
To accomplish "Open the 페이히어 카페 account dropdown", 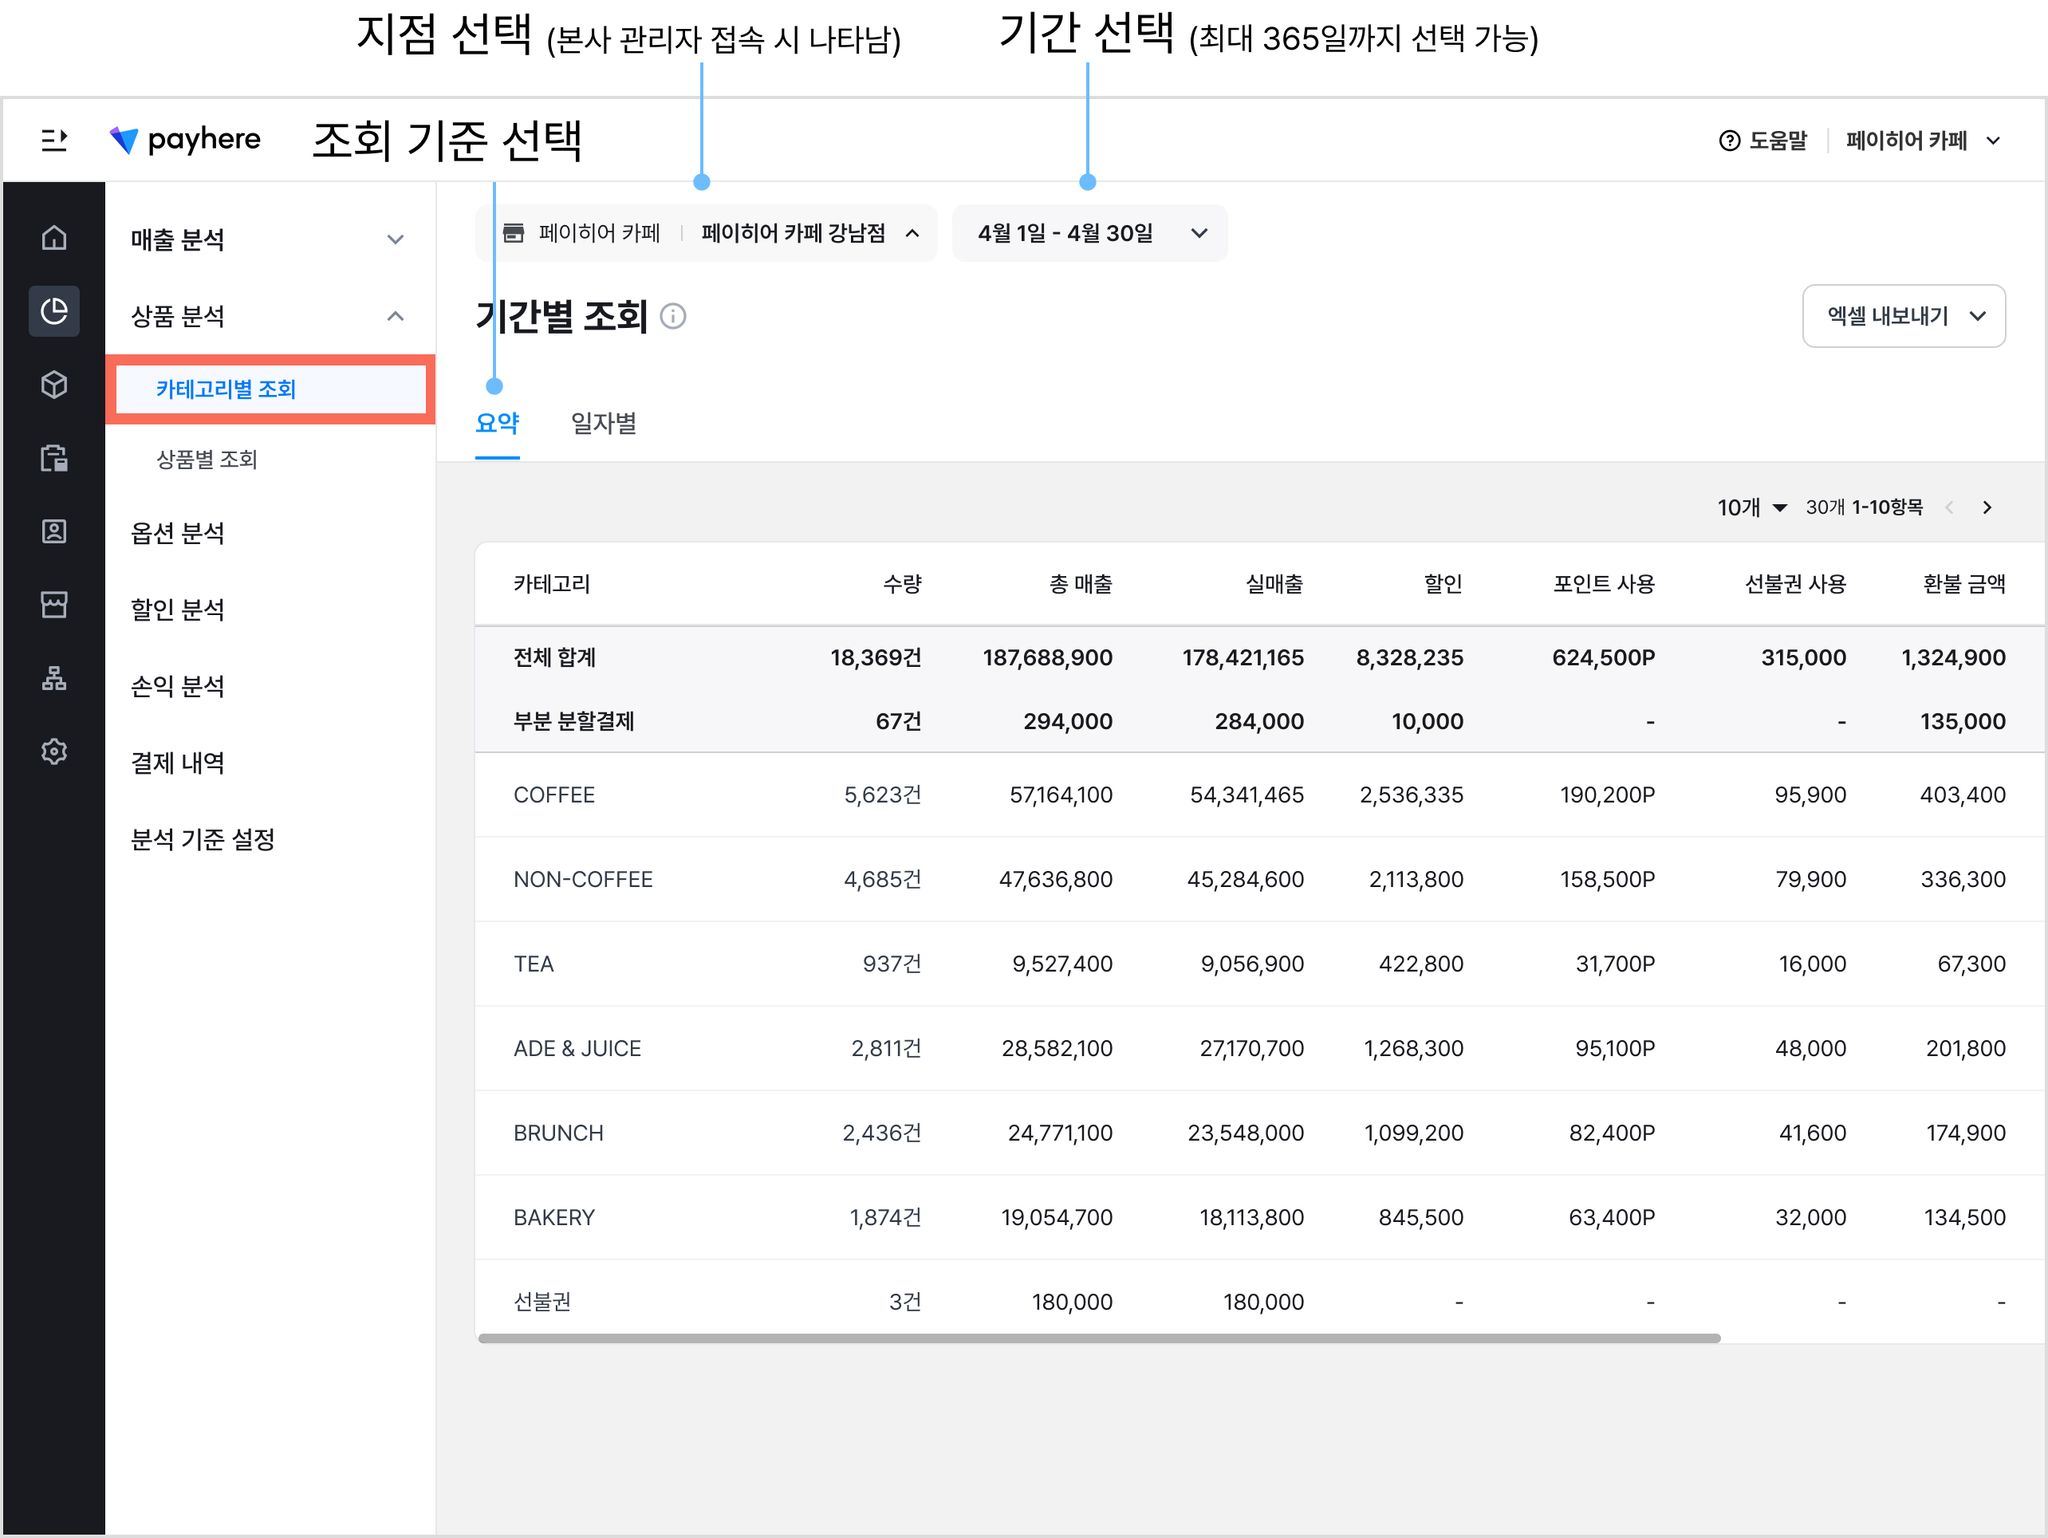I will (x=1923, y=141).
